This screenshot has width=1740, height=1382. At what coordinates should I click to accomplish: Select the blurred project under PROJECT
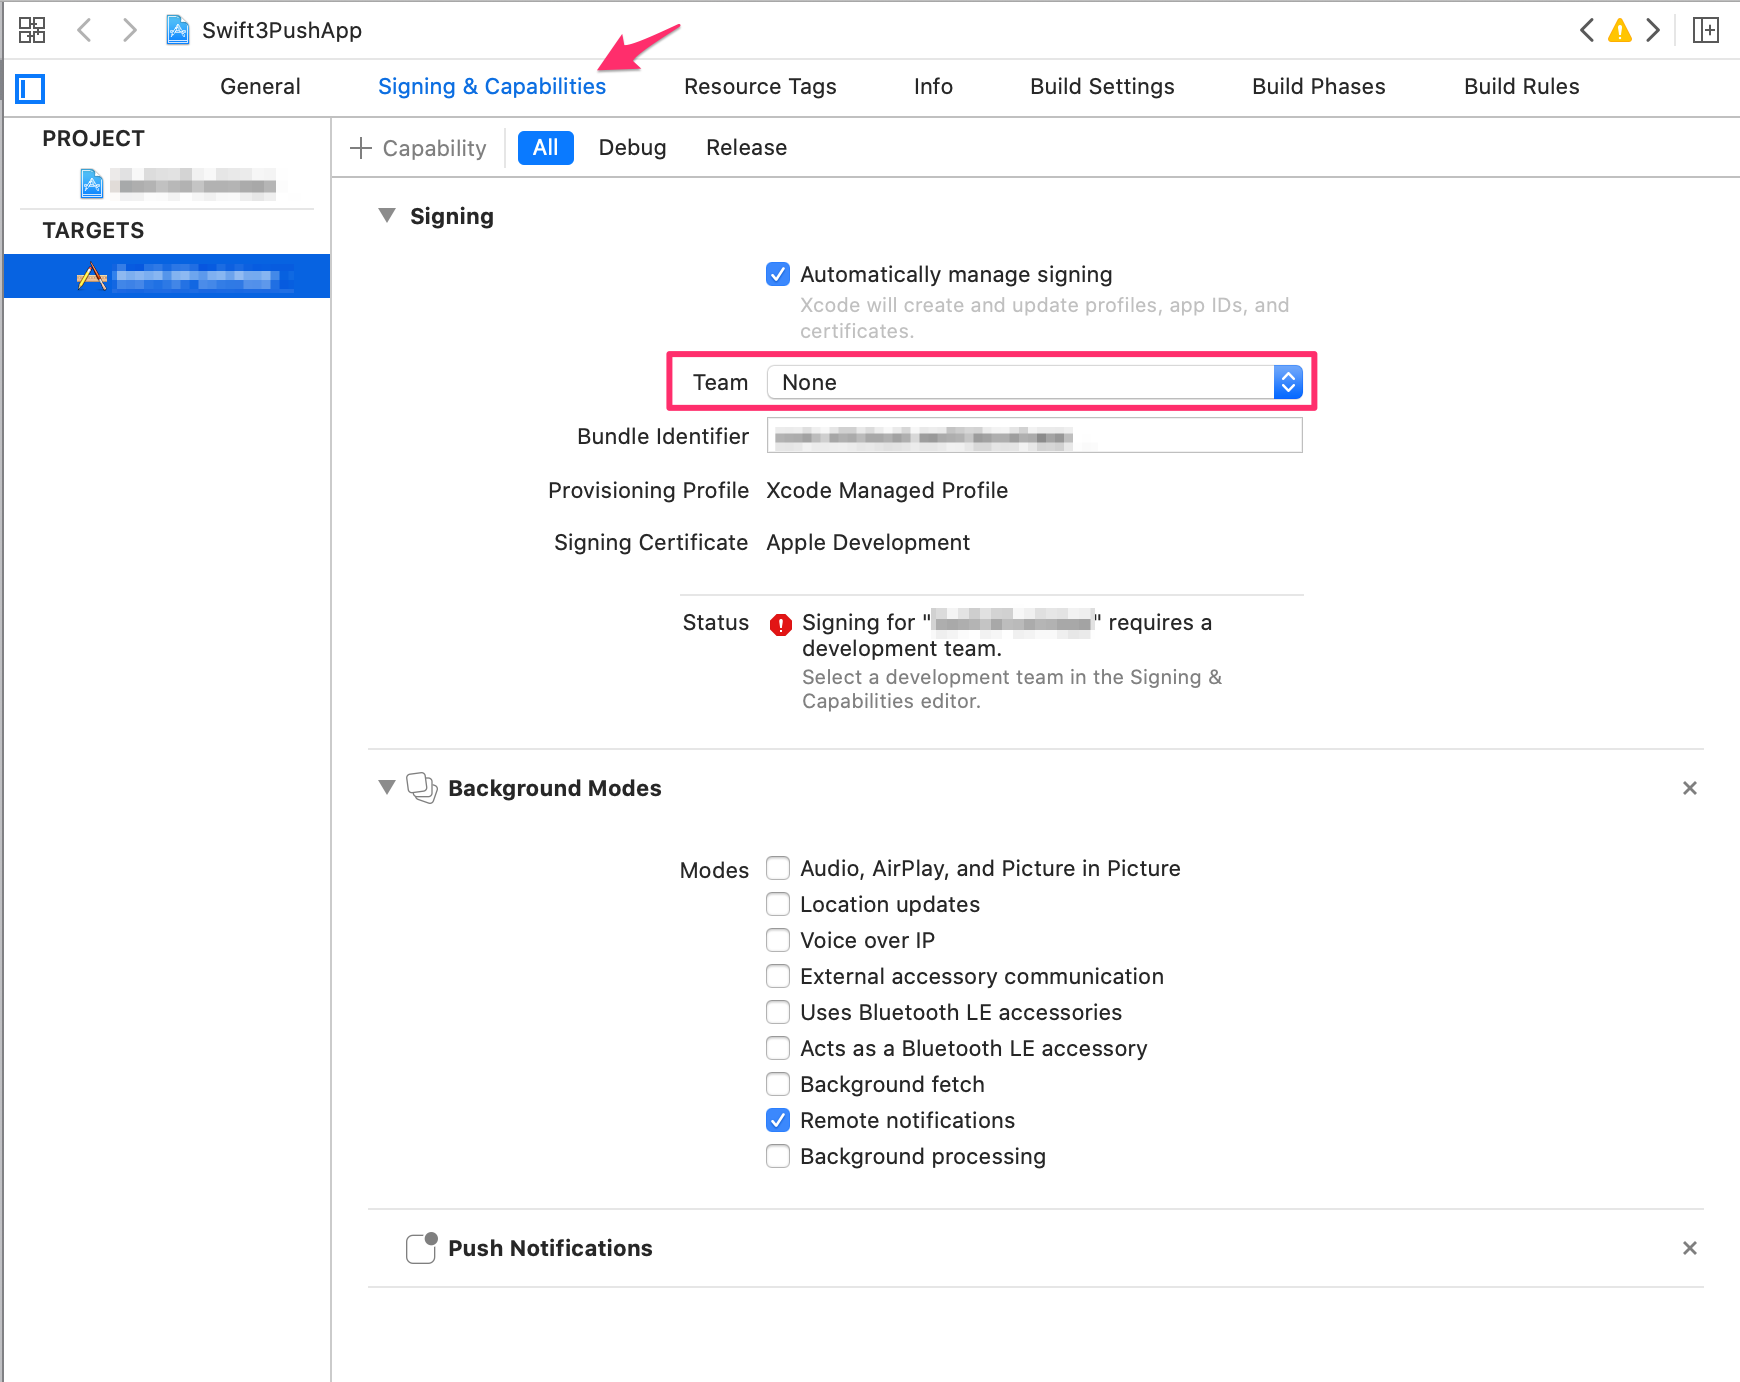[x=178, y=184]
